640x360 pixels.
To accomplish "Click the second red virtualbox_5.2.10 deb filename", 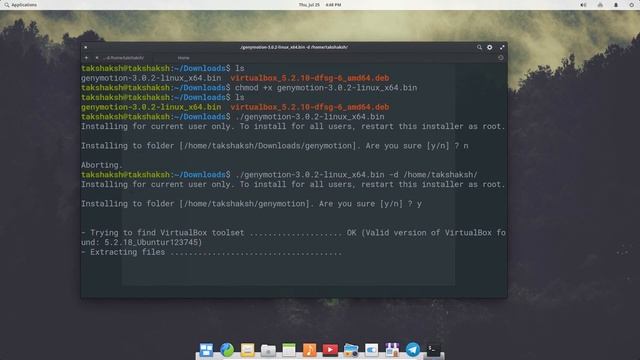I will click(310, 107).
